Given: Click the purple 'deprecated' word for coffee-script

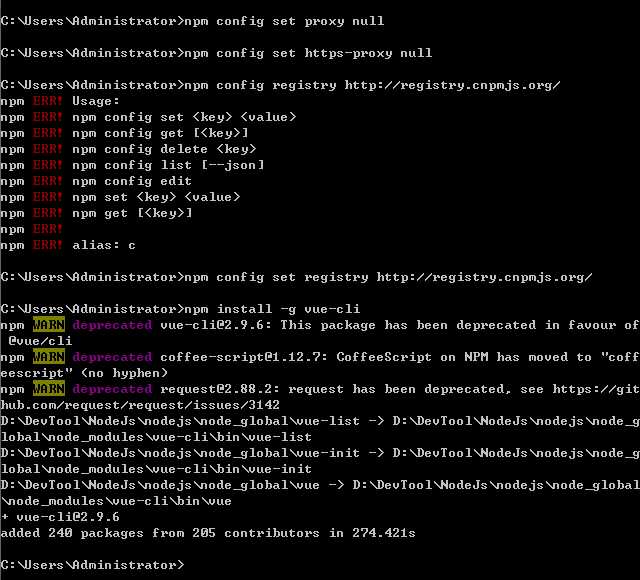Looking at the screenshot, I should click(112, 357).
